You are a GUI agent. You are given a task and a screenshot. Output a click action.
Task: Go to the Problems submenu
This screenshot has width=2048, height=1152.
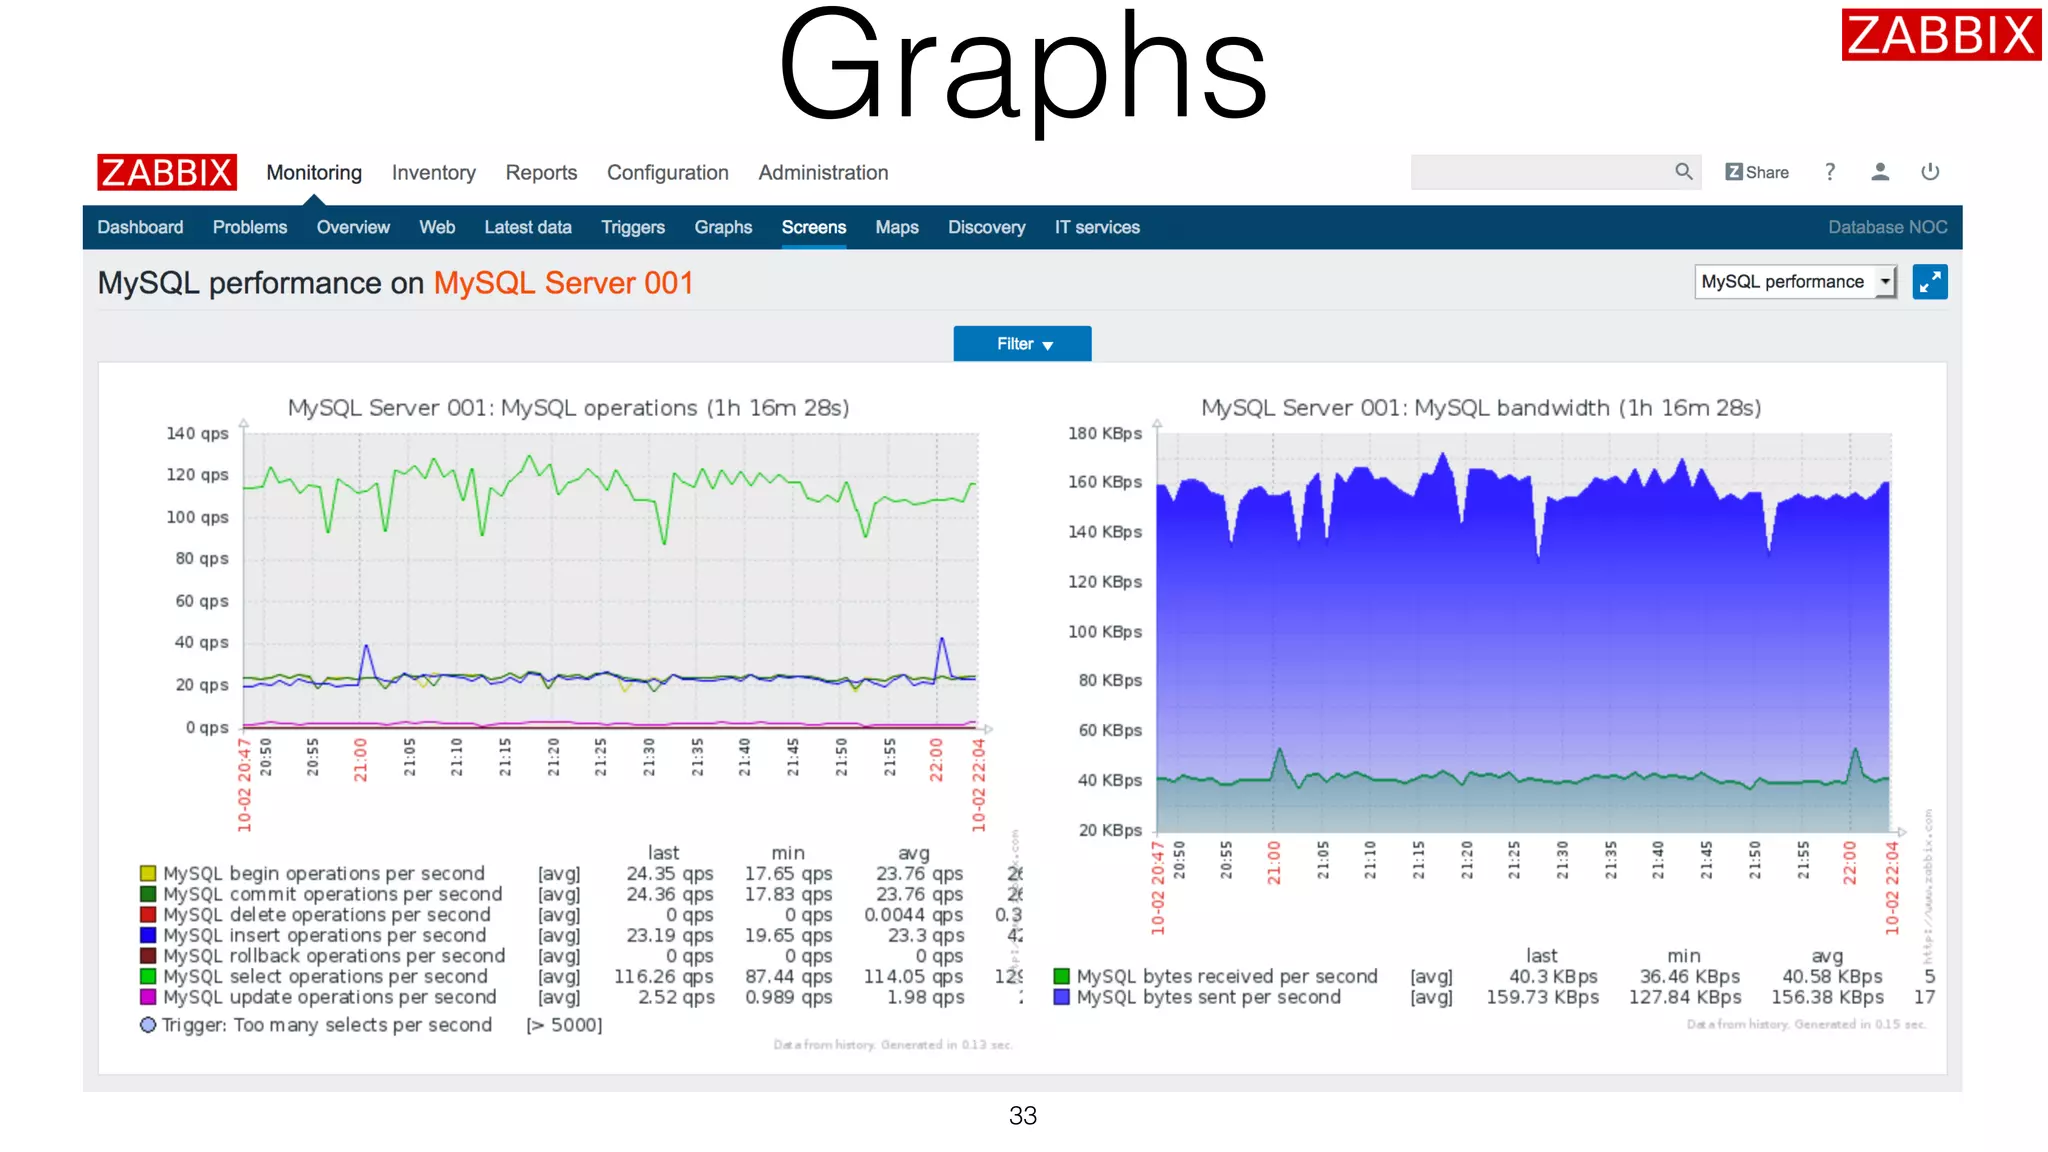point(250,227)
